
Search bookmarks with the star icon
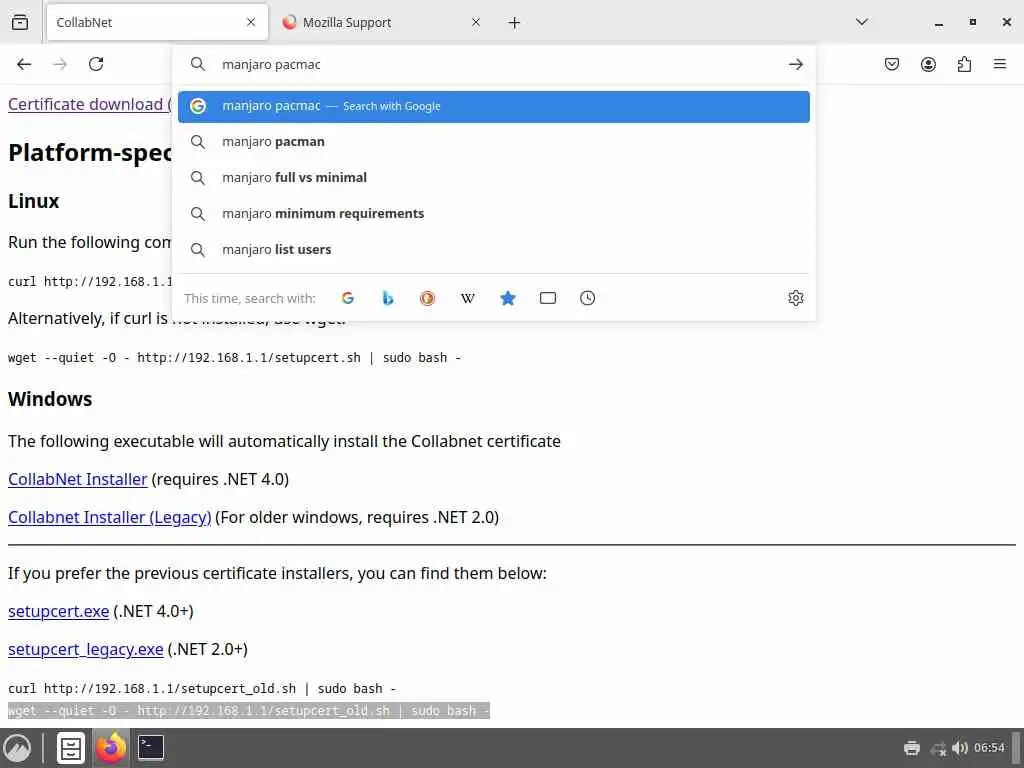507,298
